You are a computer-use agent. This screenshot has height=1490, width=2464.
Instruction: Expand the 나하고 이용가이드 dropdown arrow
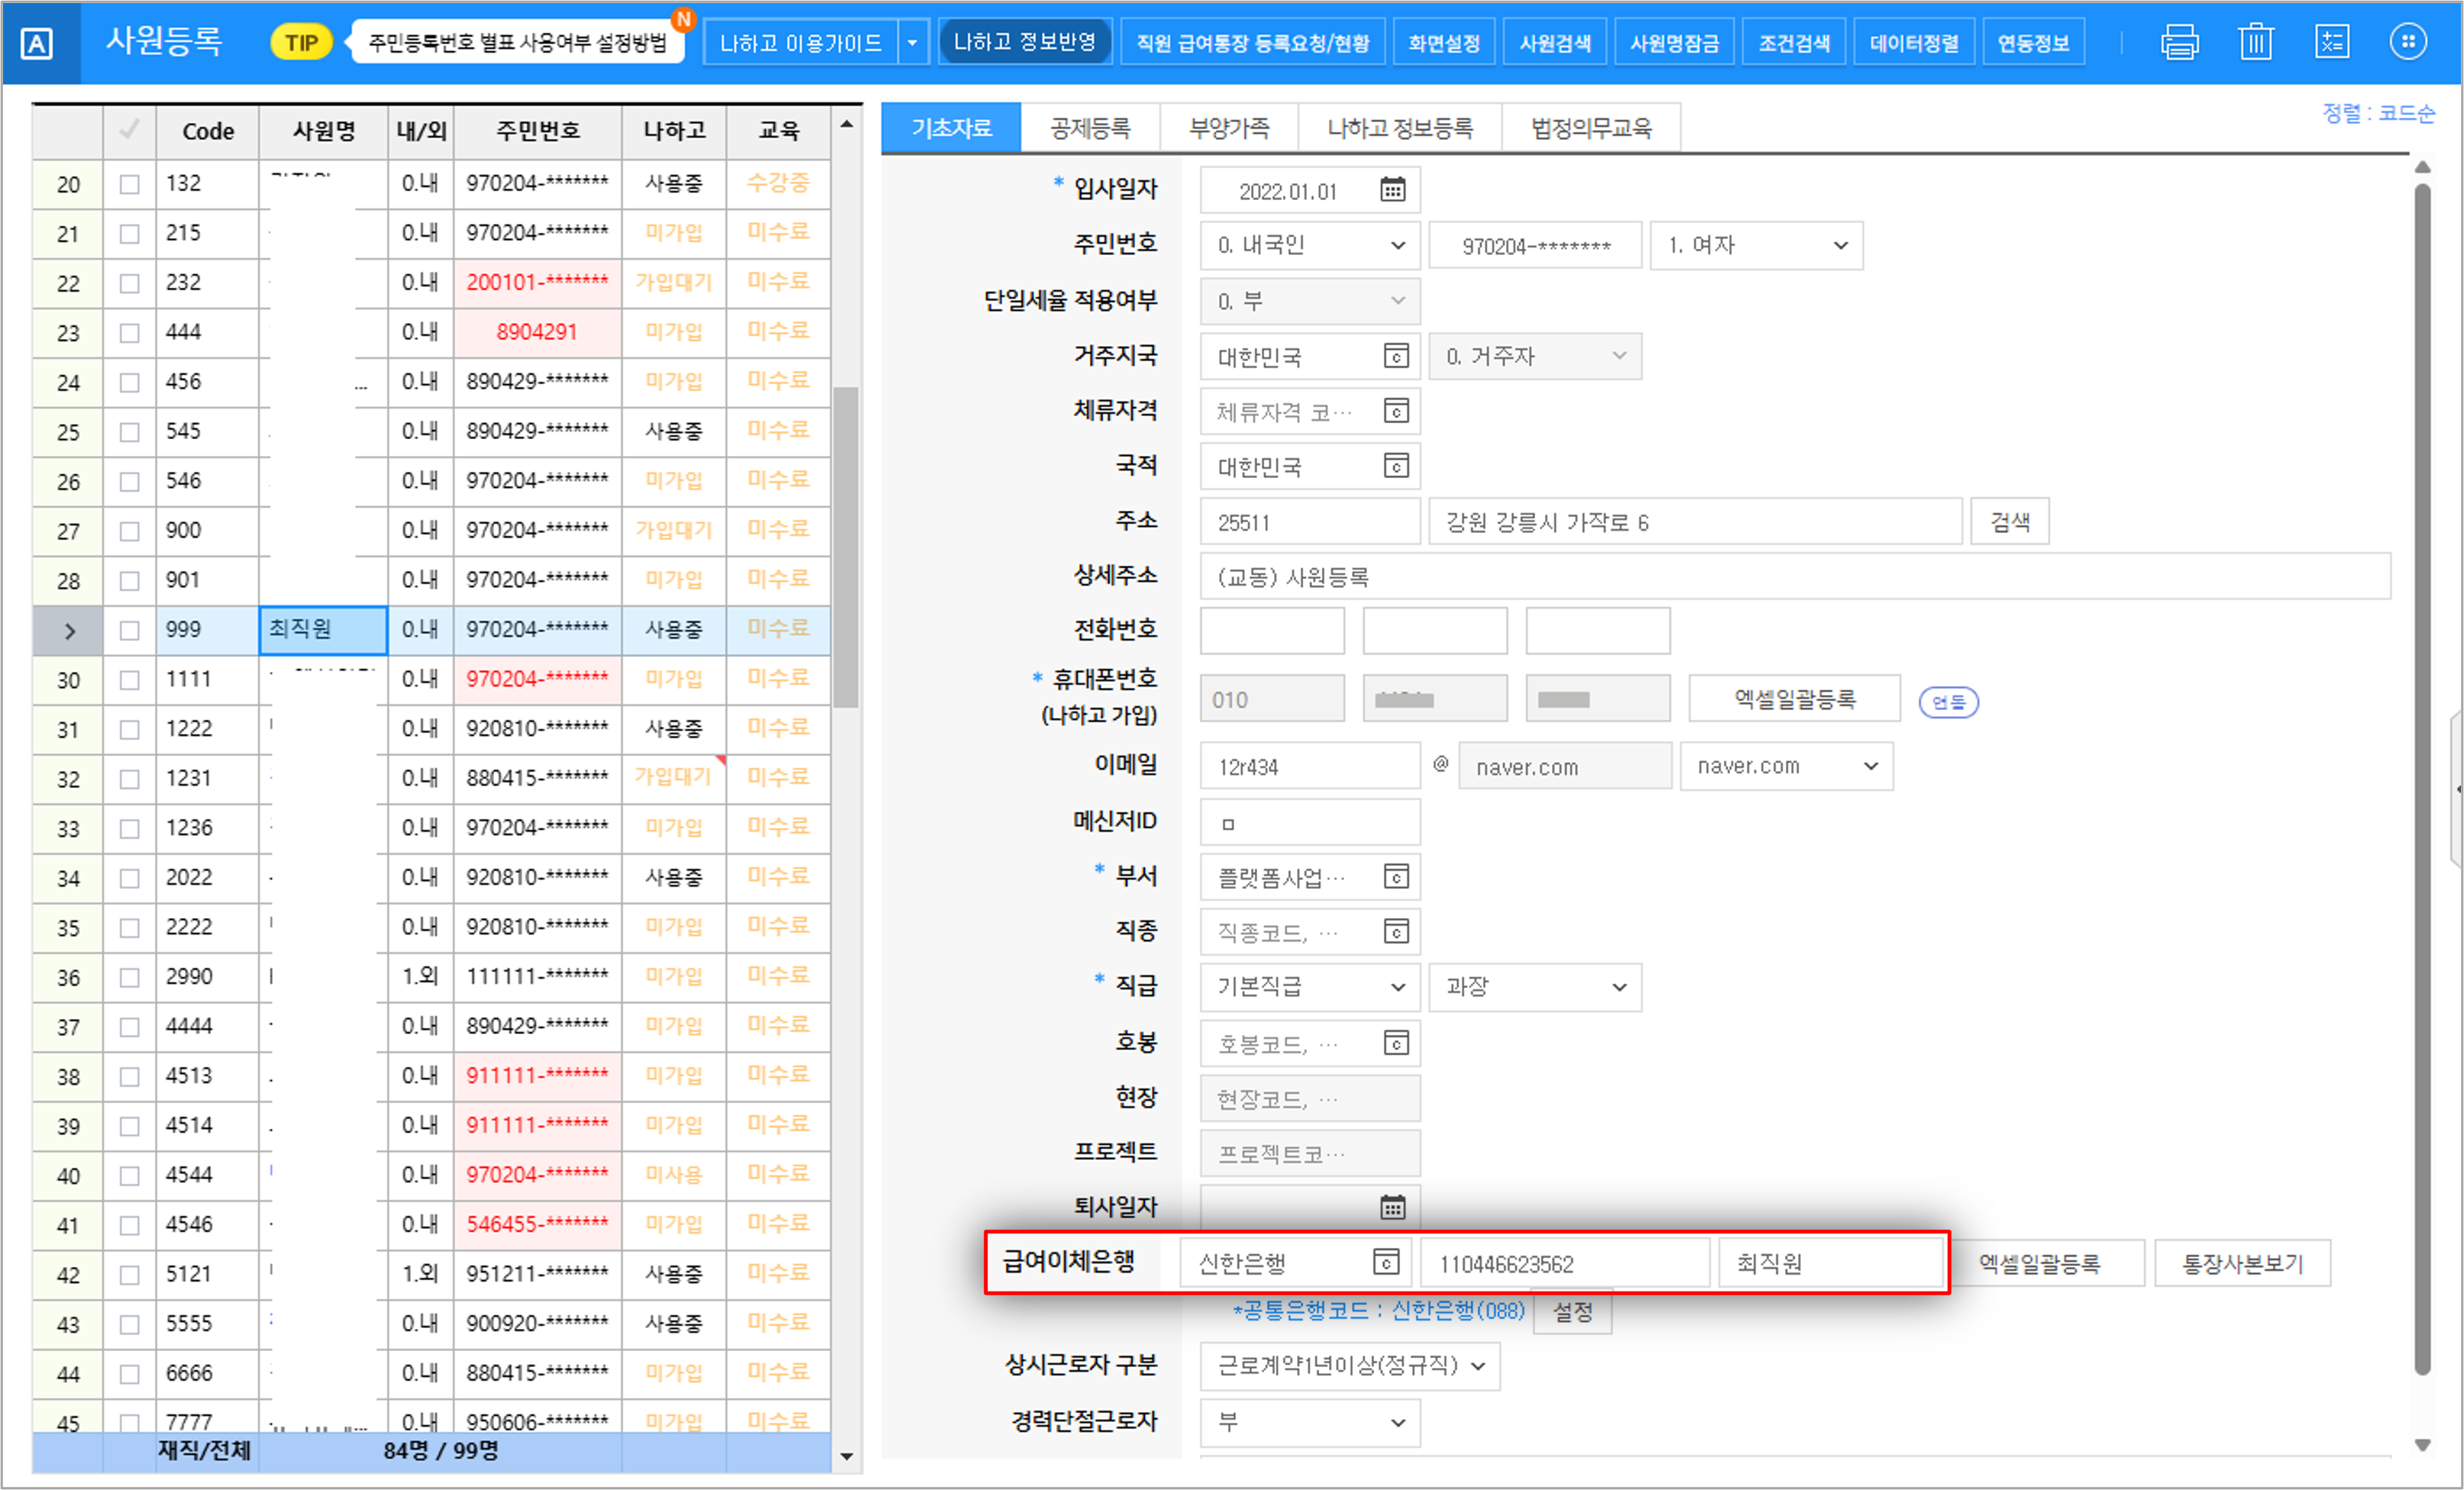click(913, 43)
